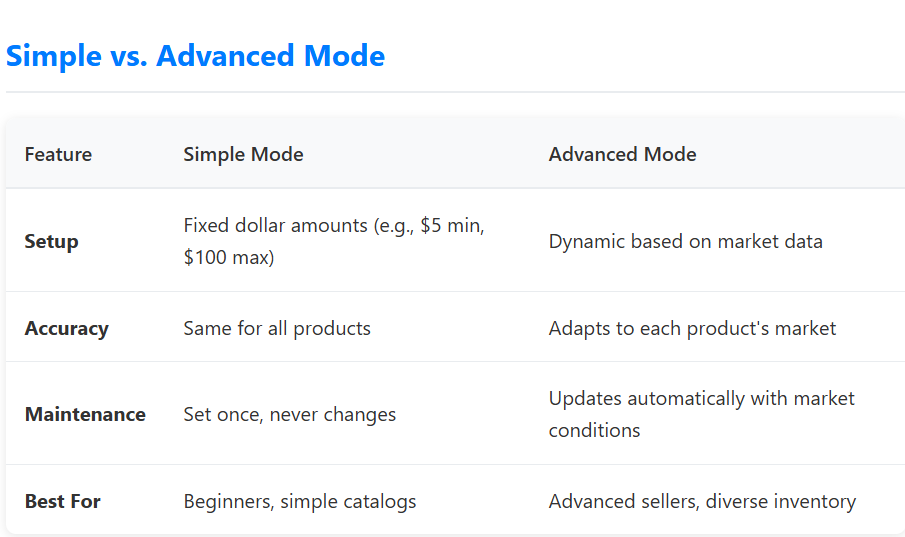Click the Best For row label

tap(62, 501)
